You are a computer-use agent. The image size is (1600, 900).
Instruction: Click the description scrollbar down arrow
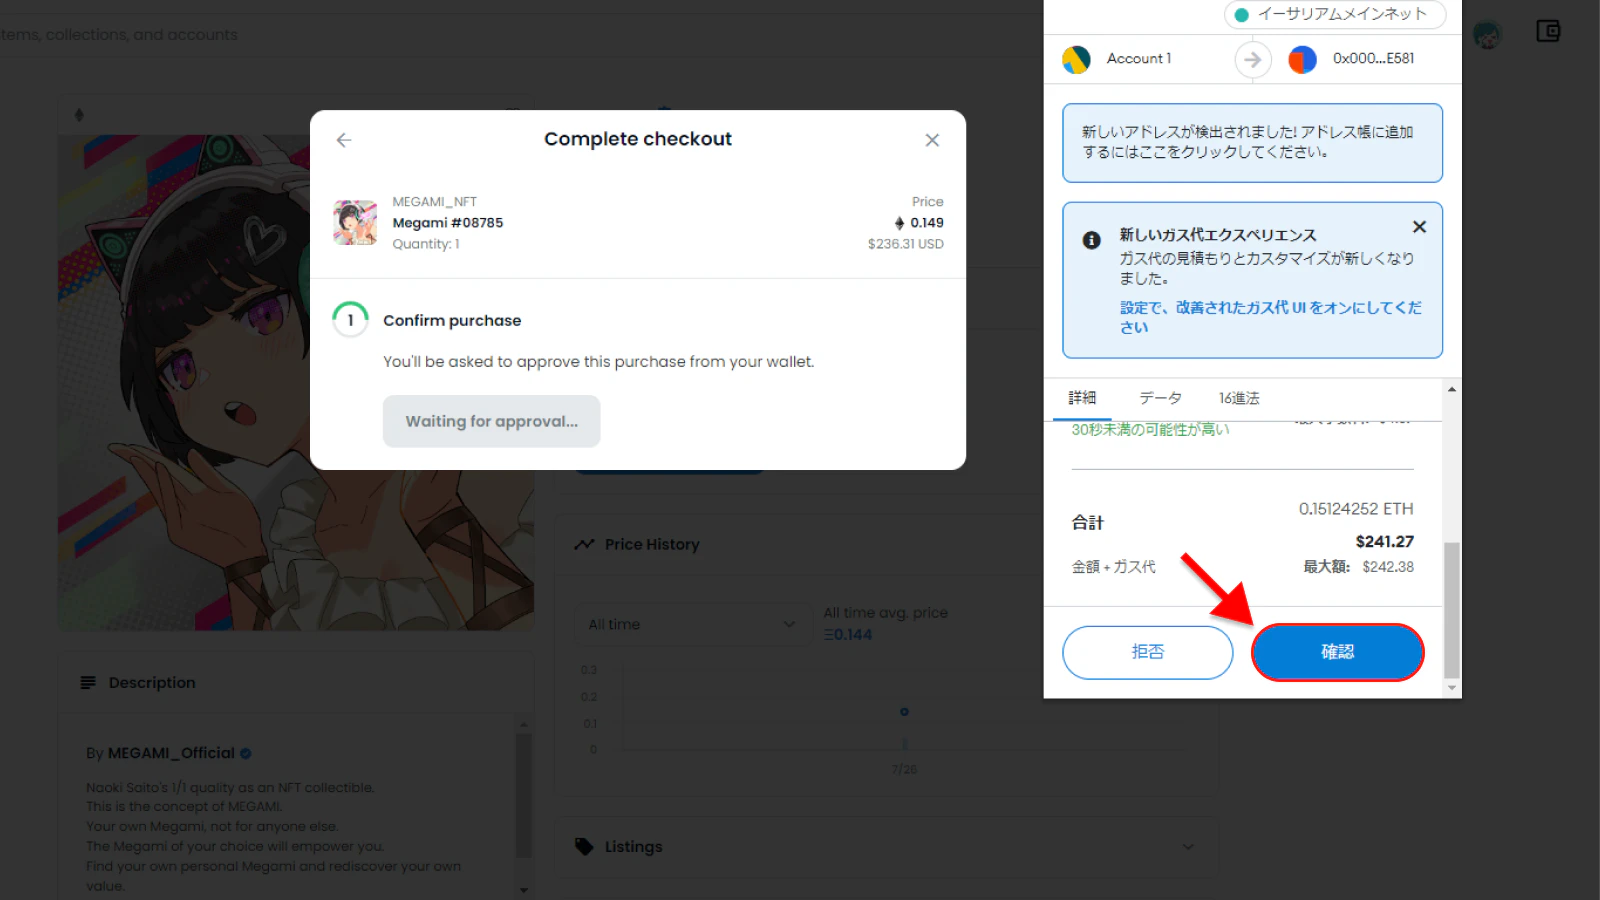524,889
